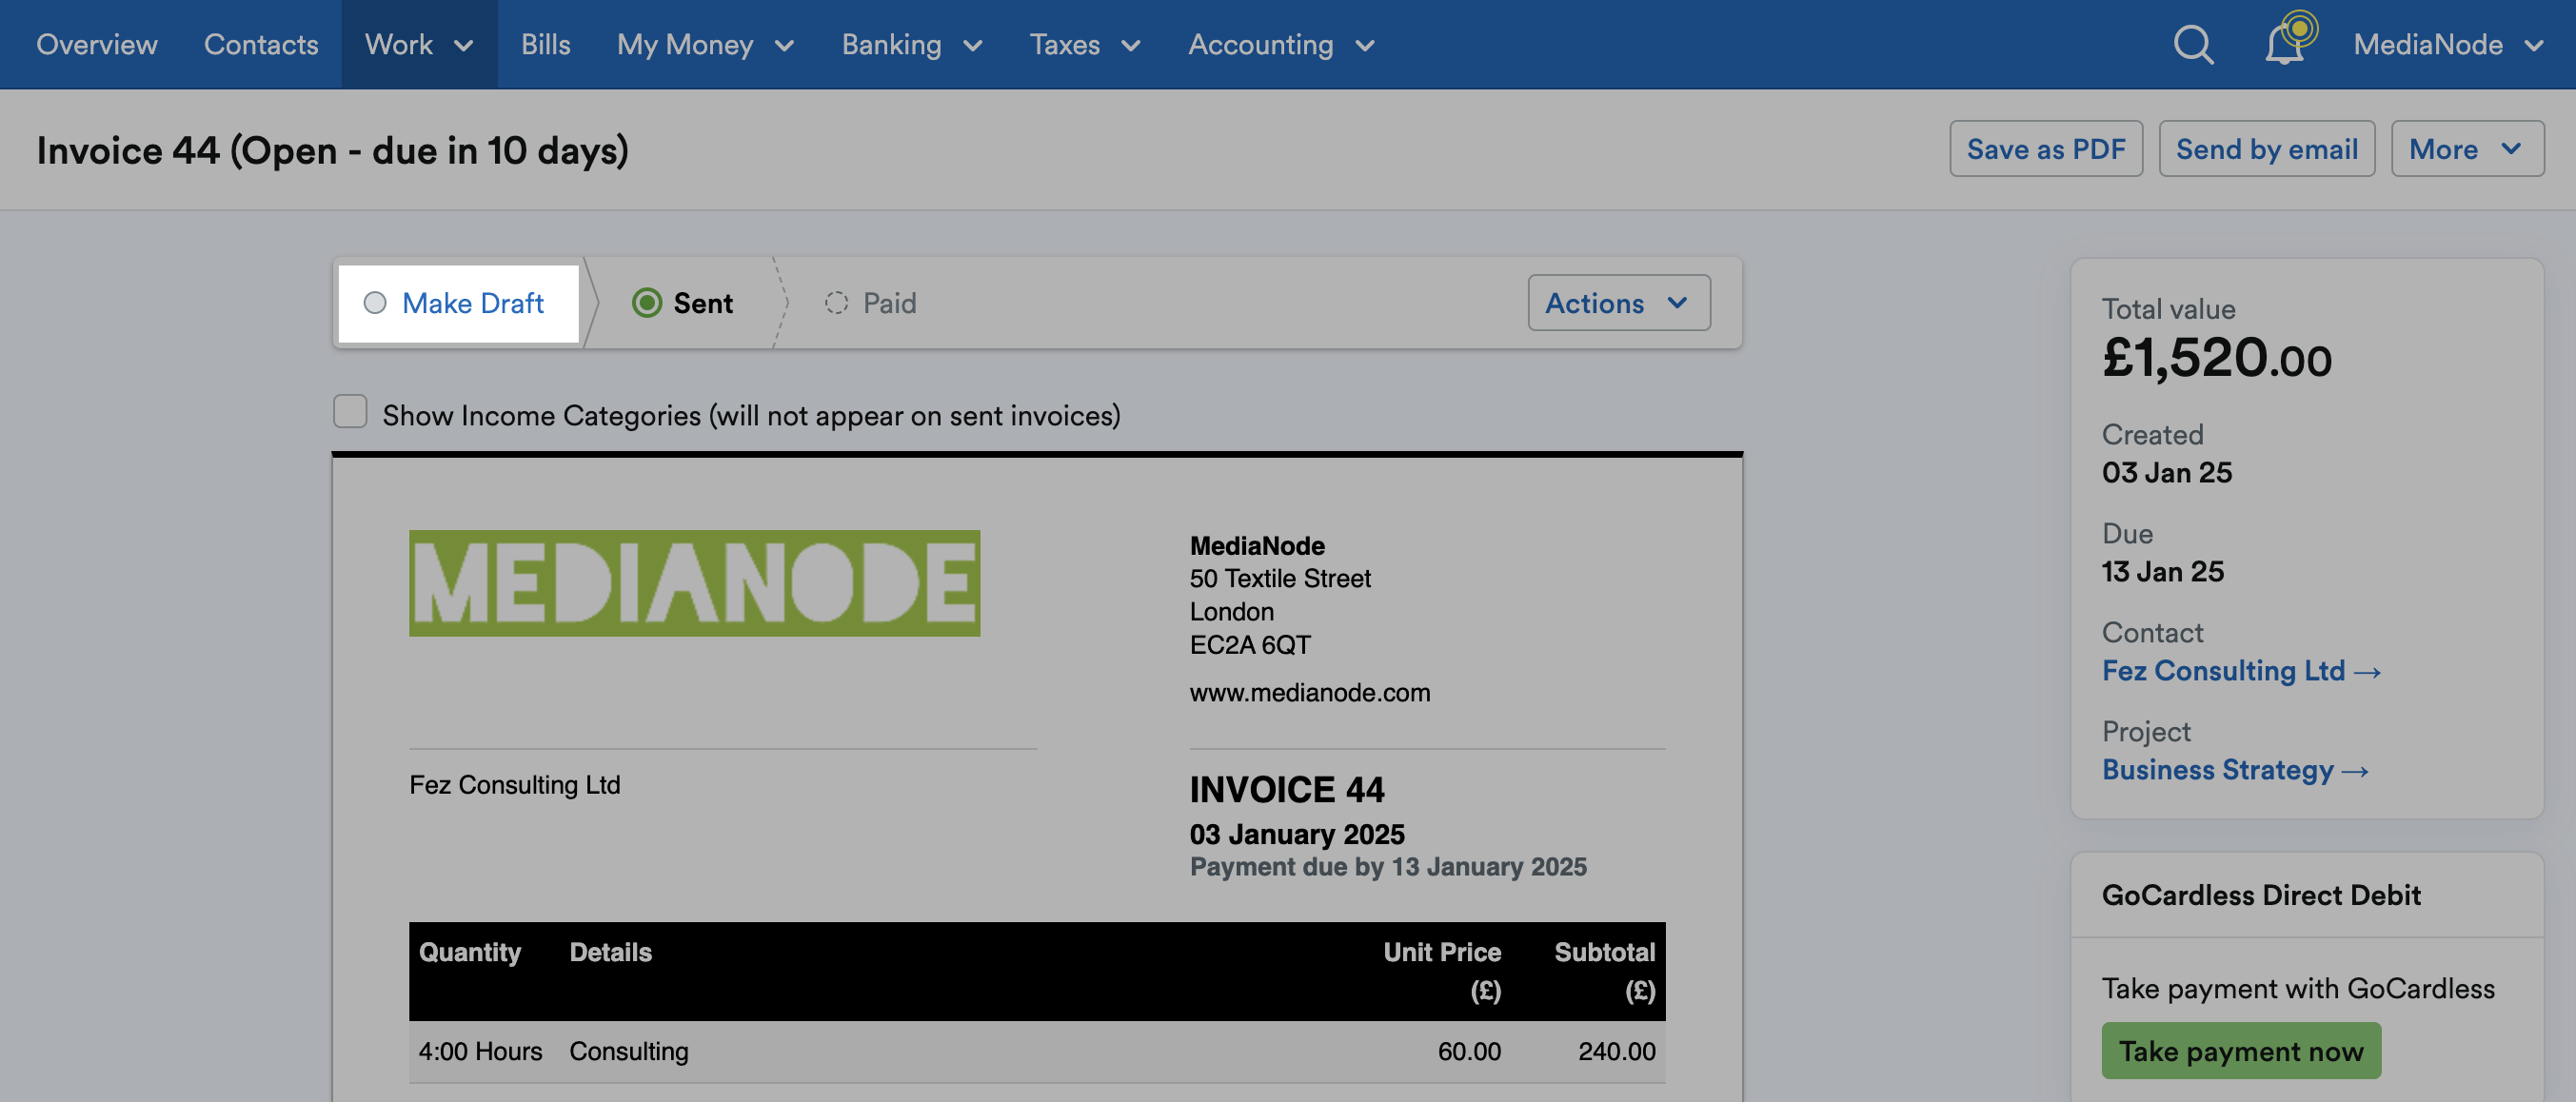Select the Make Draft radio option
2576x1102 pixels.
458,303
